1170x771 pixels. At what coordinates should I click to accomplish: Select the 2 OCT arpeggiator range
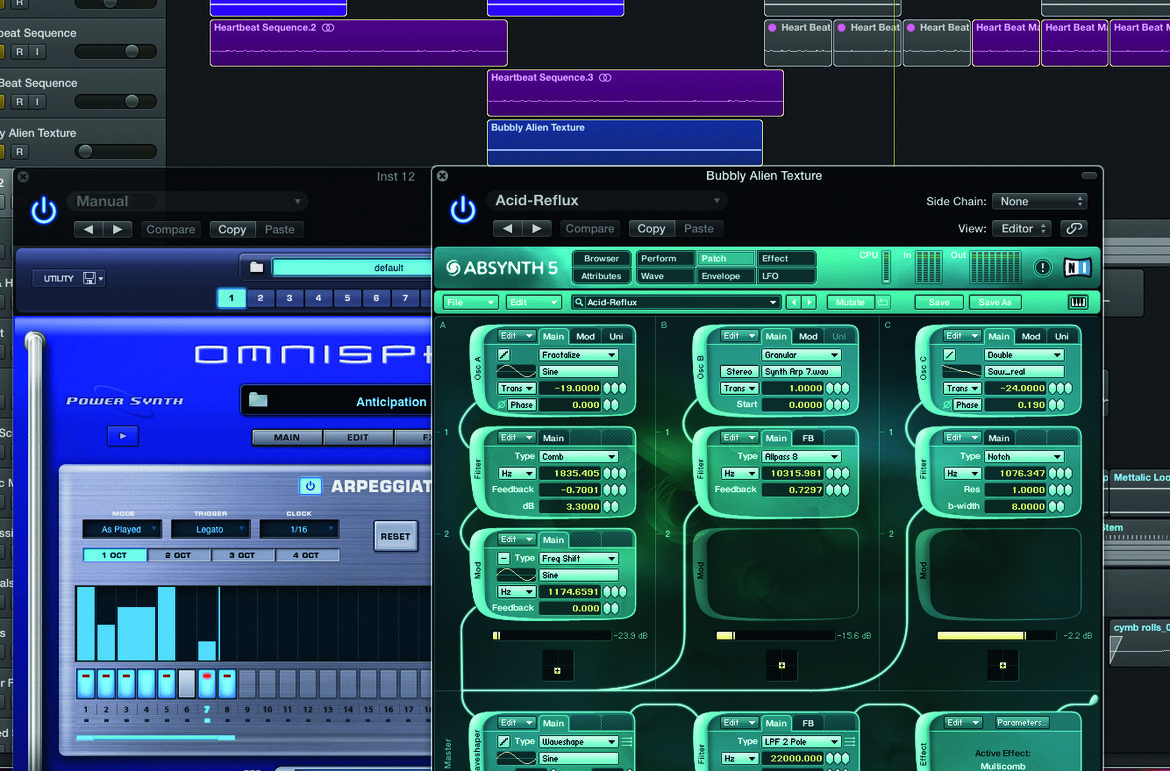point(178,555)
